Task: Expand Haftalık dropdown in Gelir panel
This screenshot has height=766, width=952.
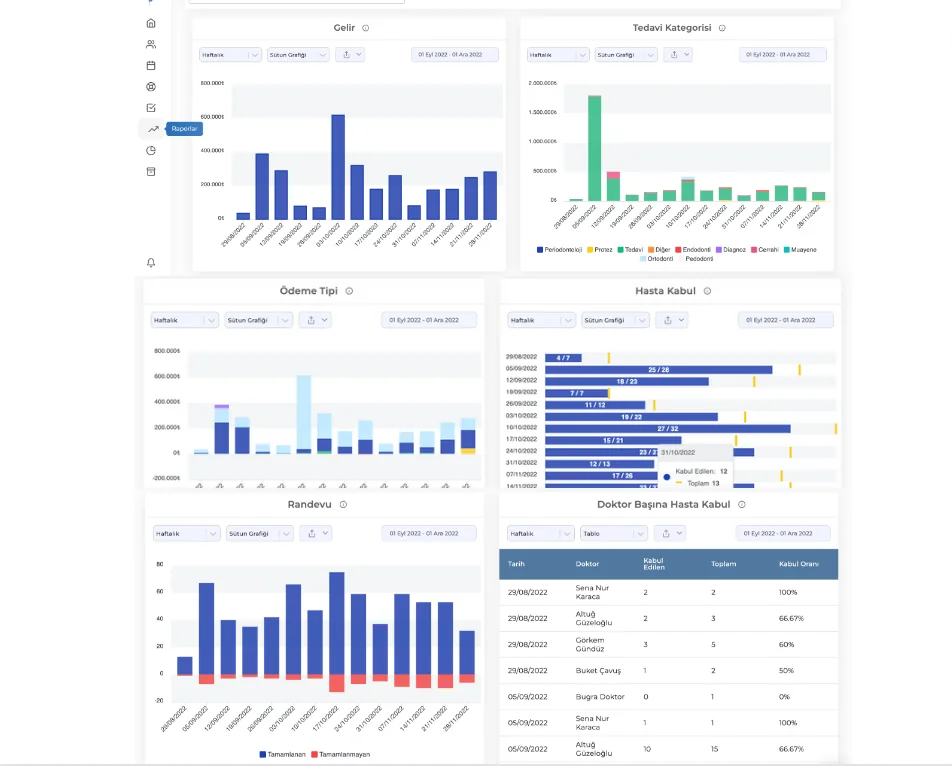Action: coord(230,55)
